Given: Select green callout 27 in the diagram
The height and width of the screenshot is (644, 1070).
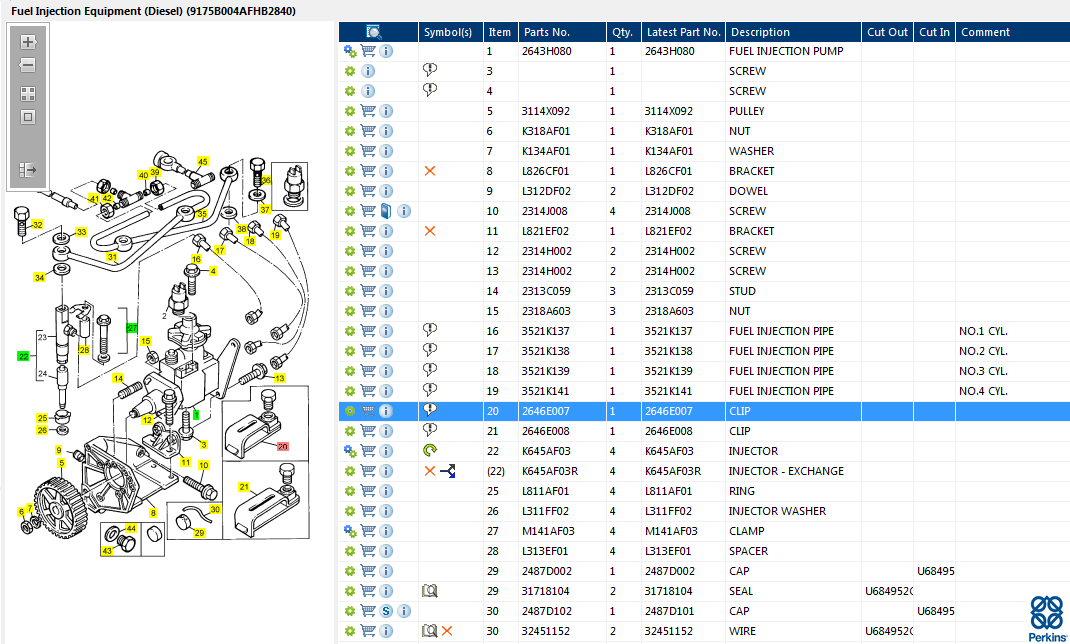Looking at the screenshot, I should click(132, 328).
